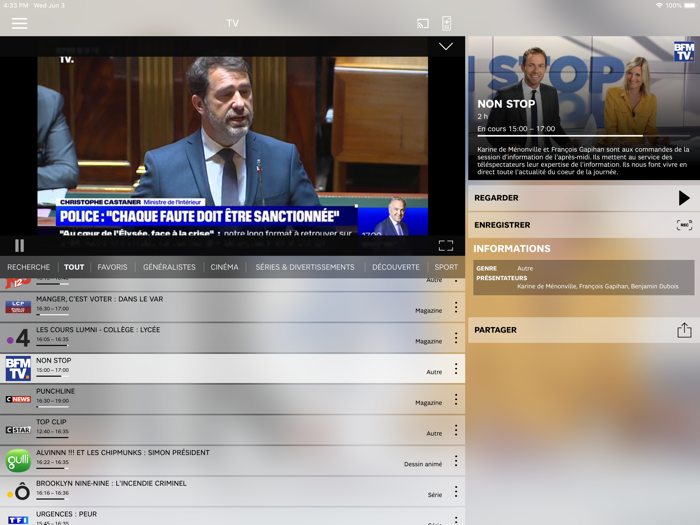
Task: Click the Informations details box
Action: coord(583,277)
